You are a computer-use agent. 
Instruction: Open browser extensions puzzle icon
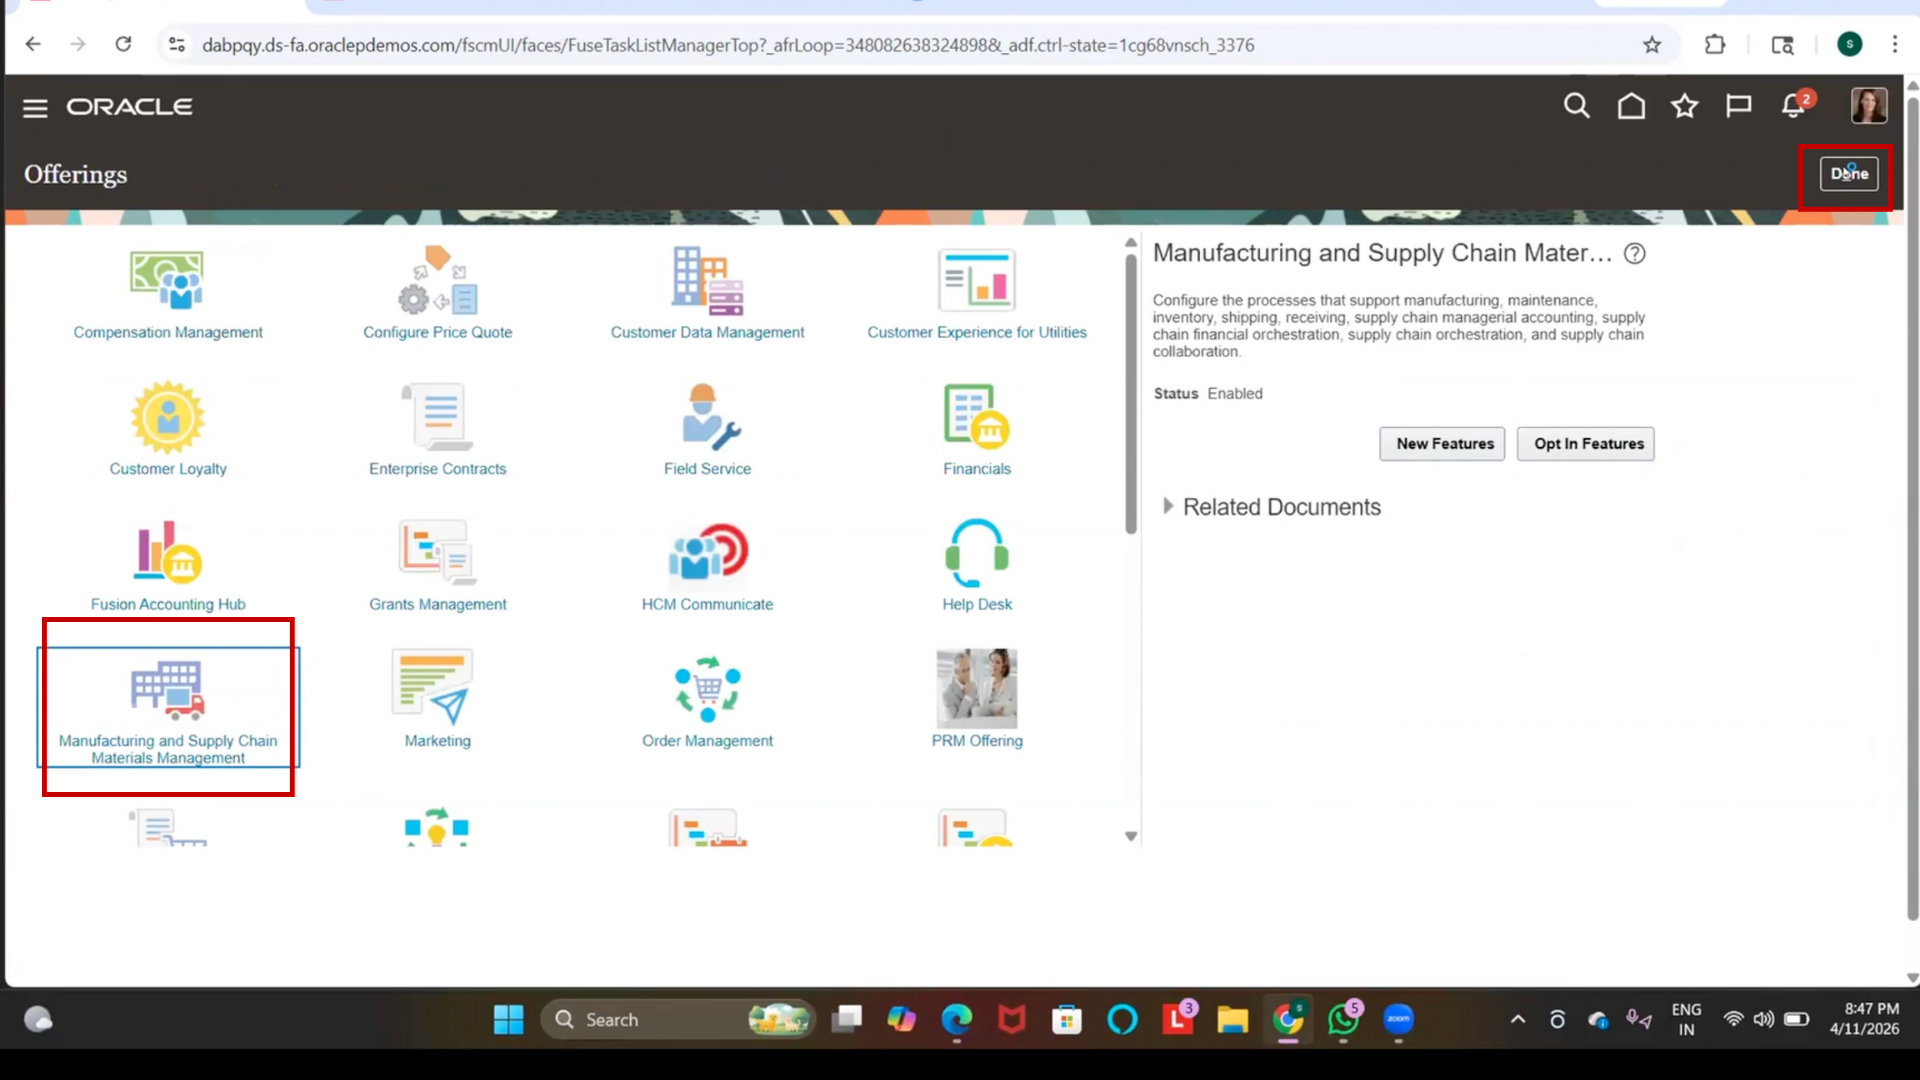(1715, 44)
